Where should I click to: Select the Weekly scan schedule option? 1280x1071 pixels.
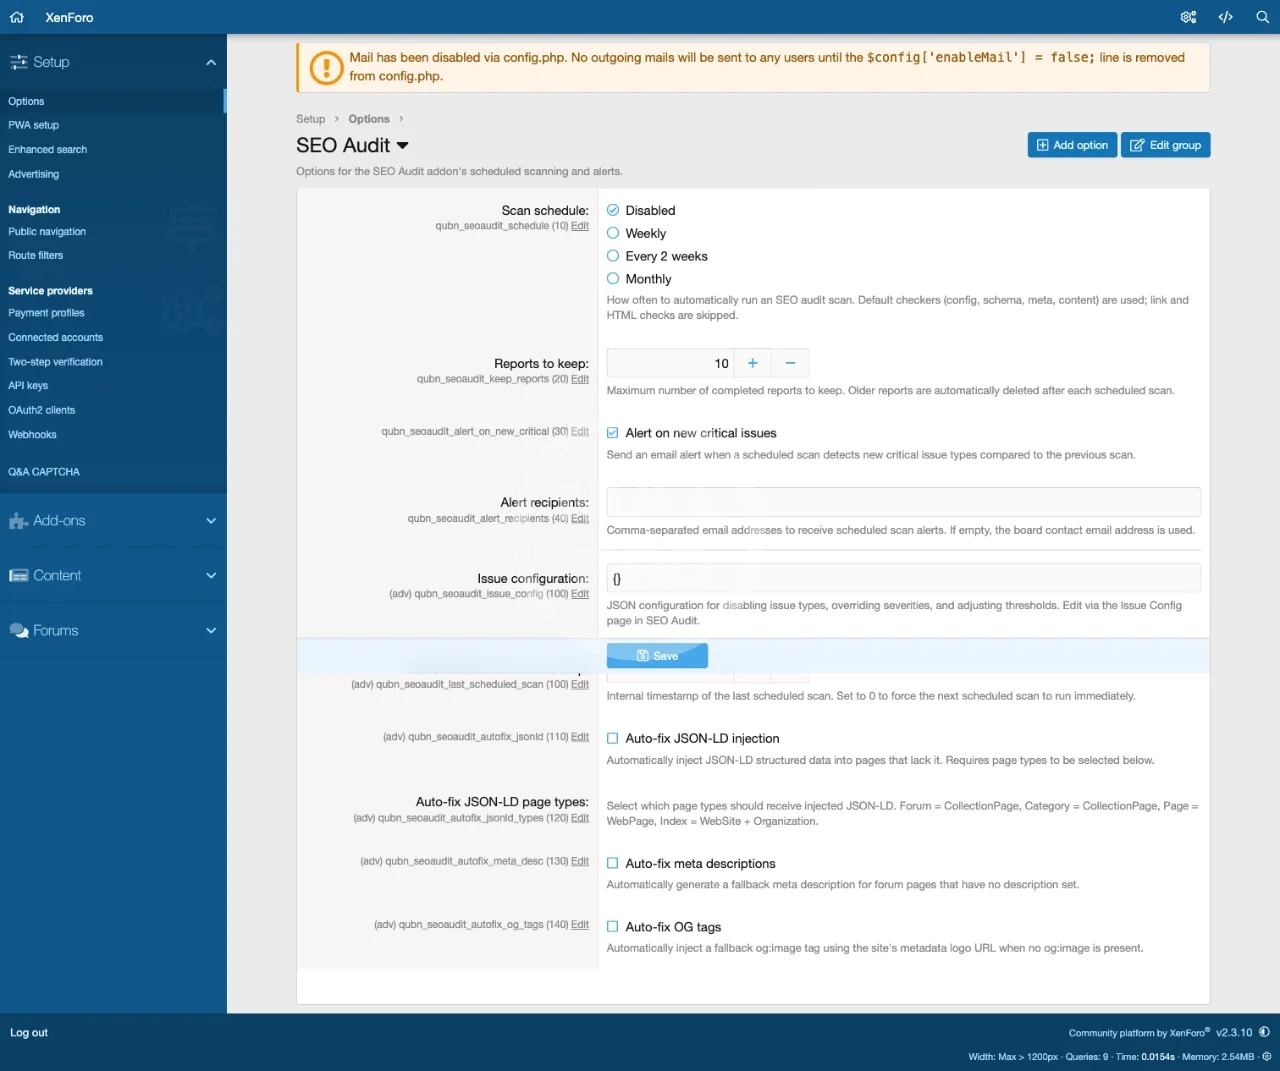pos(613,233)
